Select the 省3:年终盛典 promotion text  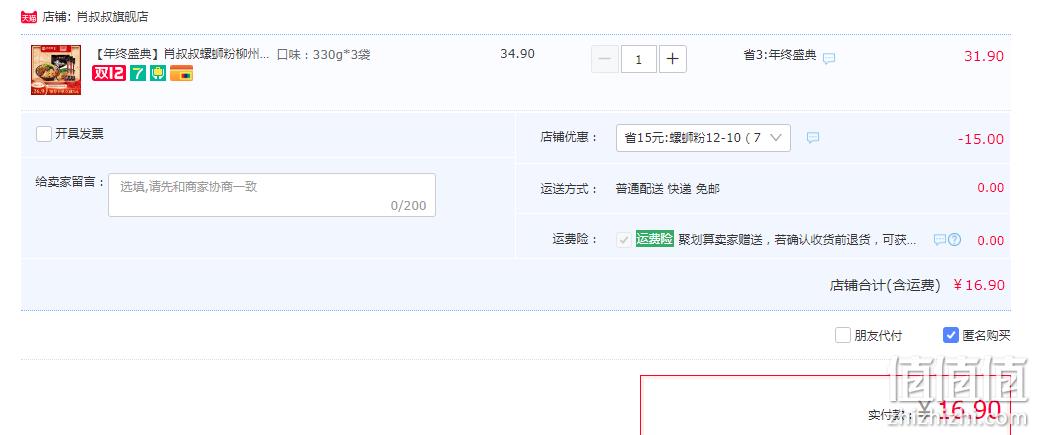click(x=780, y=56)
